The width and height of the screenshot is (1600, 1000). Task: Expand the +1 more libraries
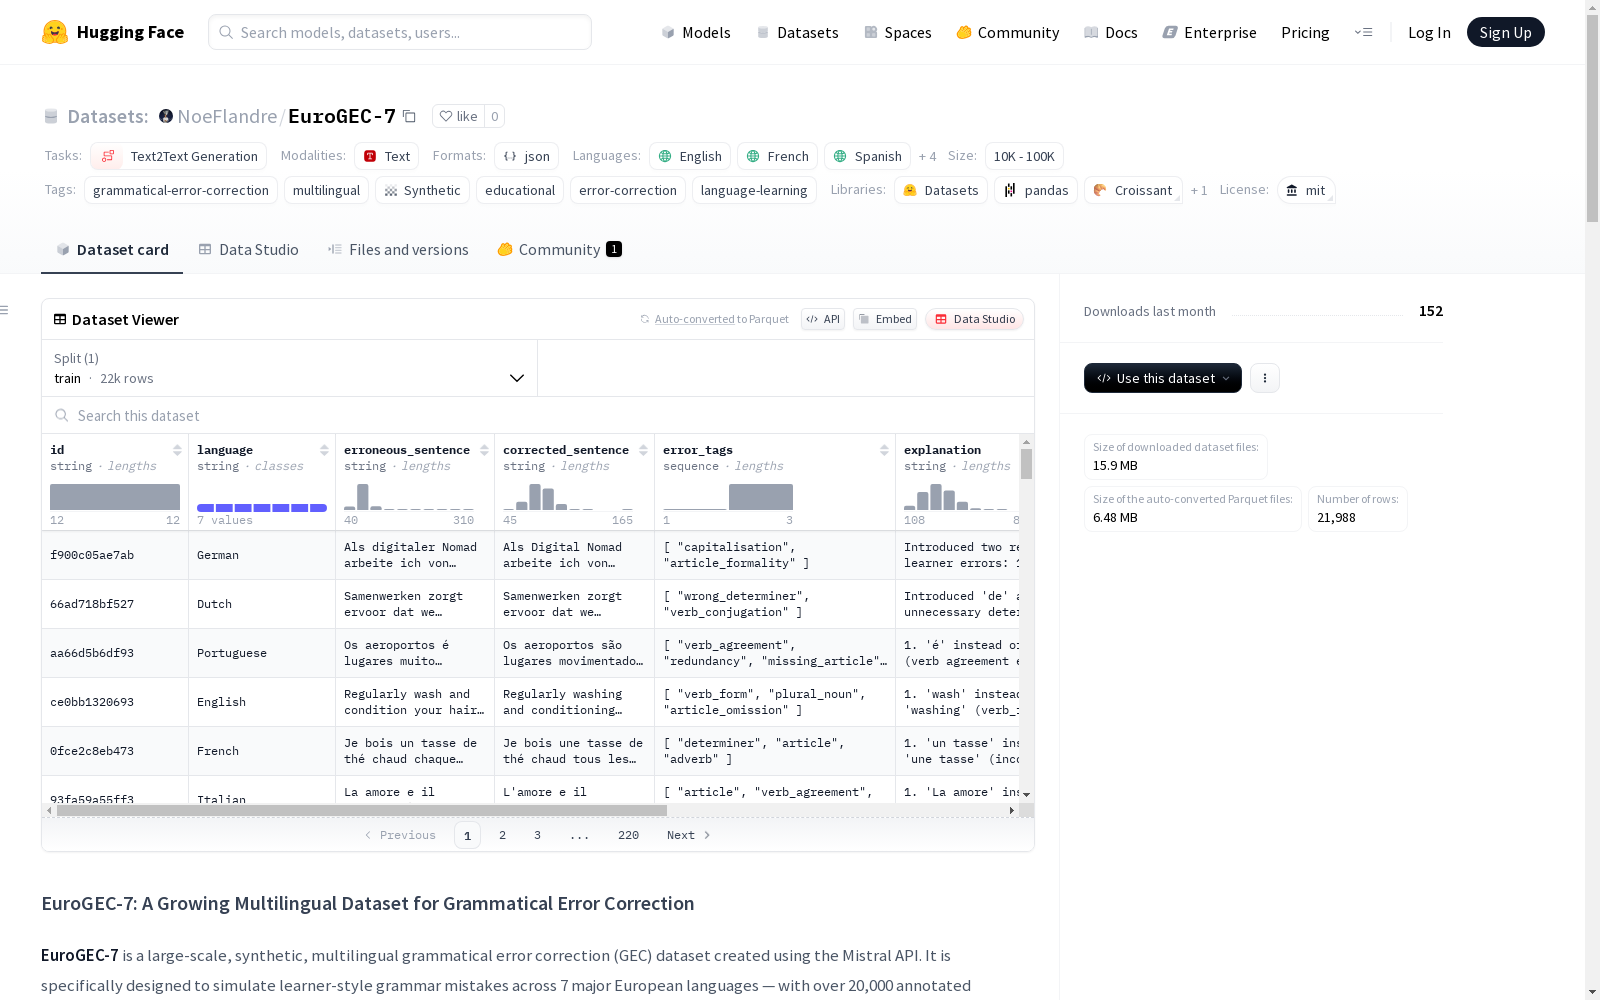[1199, 190]
